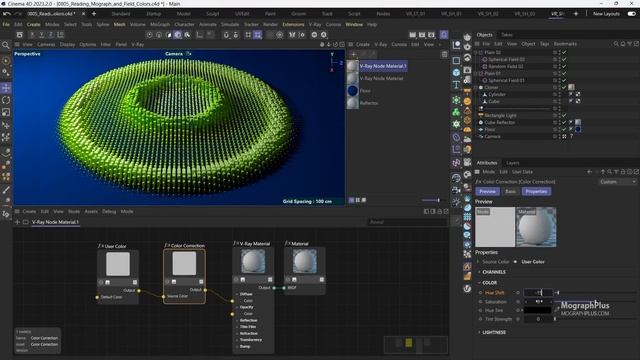Click the Basic button in Attributes

coord(511,191)
